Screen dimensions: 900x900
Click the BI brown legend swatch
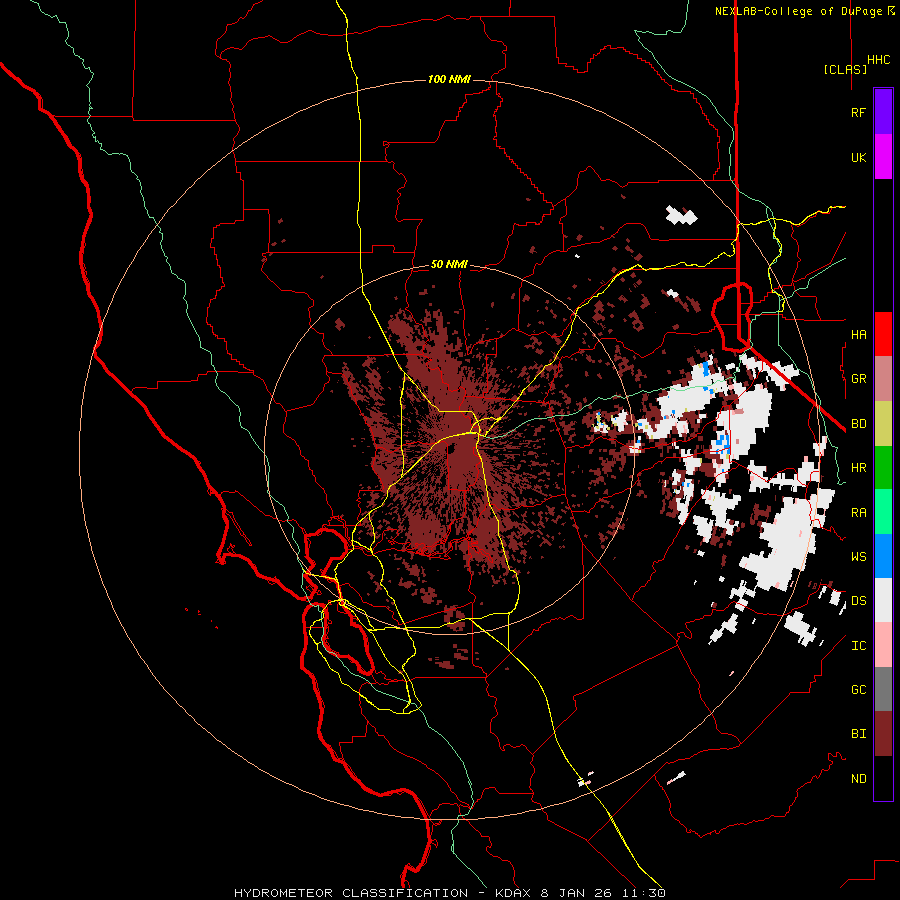pyautogui.click(x=883, y=734)
